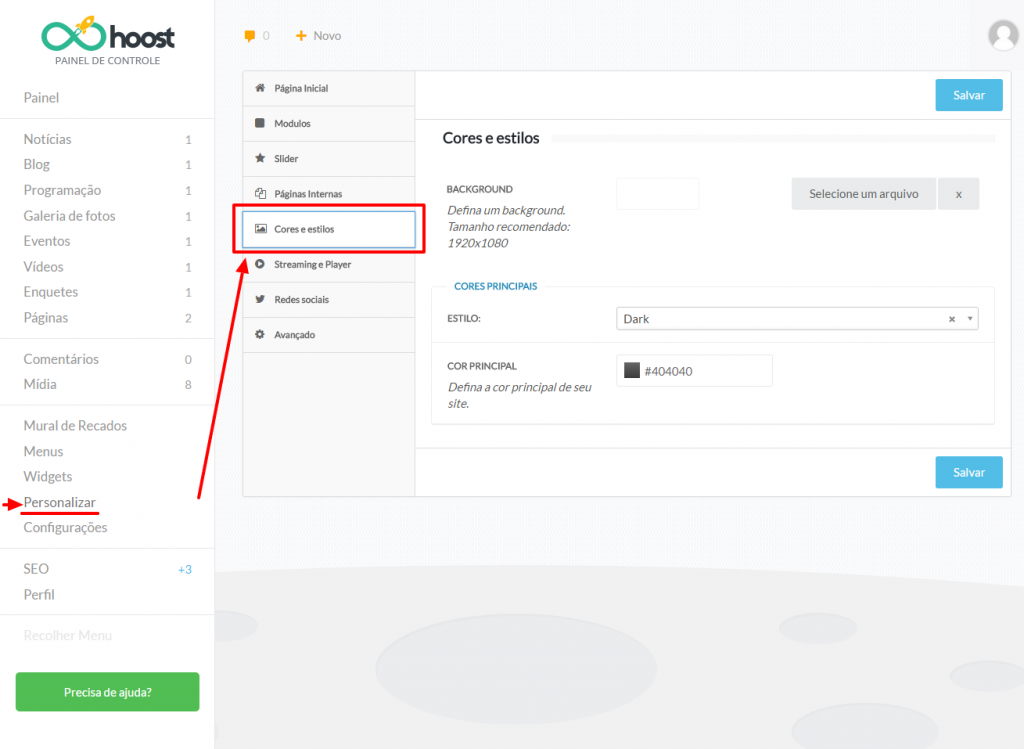This screenshot has height=749, width=1024.
Task: Select the Cores e estilos image icon
Action: 261,229
